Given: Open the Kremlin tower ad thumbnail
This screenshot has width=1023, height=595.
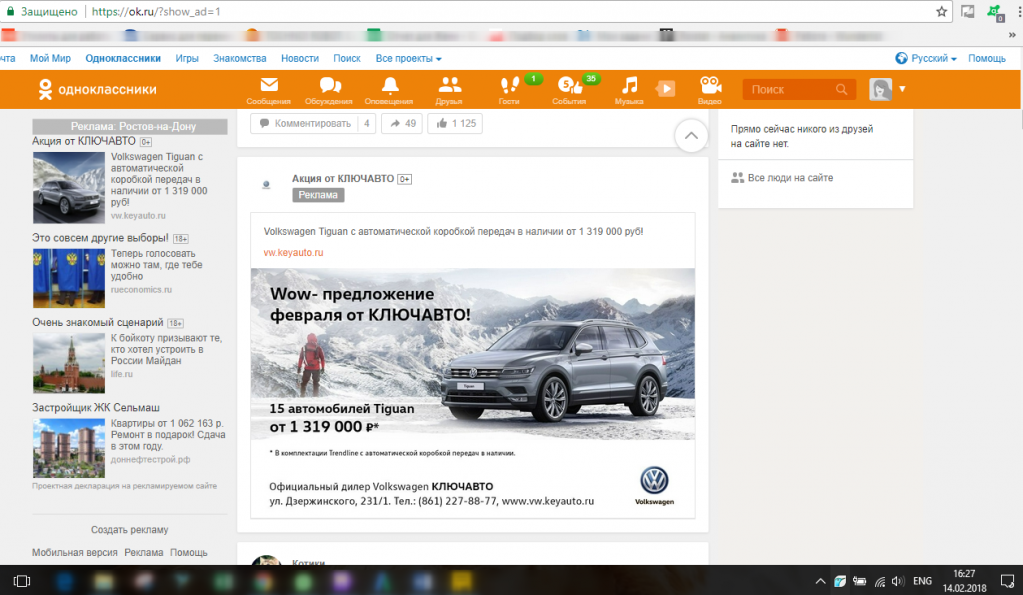Looking at the screenshot, I should 69,363.
